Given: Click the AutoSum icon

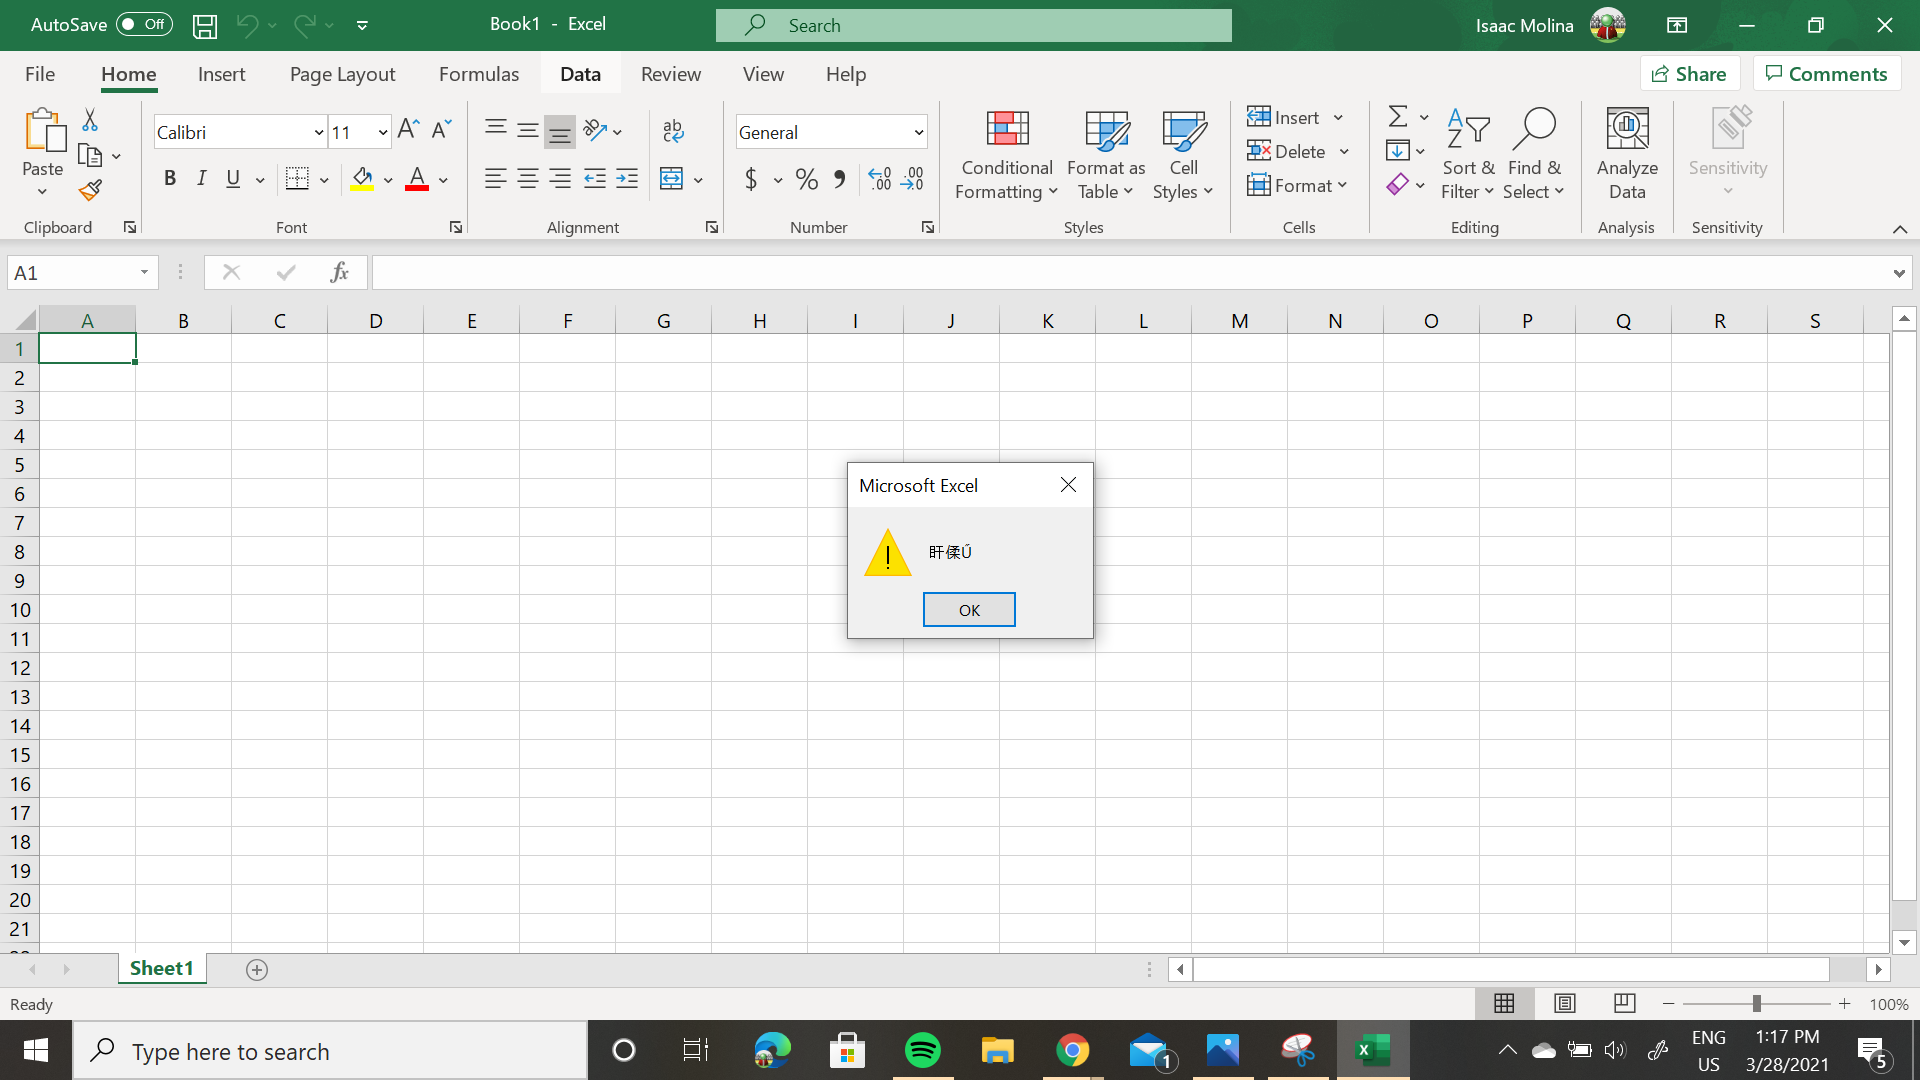Looking at the screenshot, I should coord(1398,115).
